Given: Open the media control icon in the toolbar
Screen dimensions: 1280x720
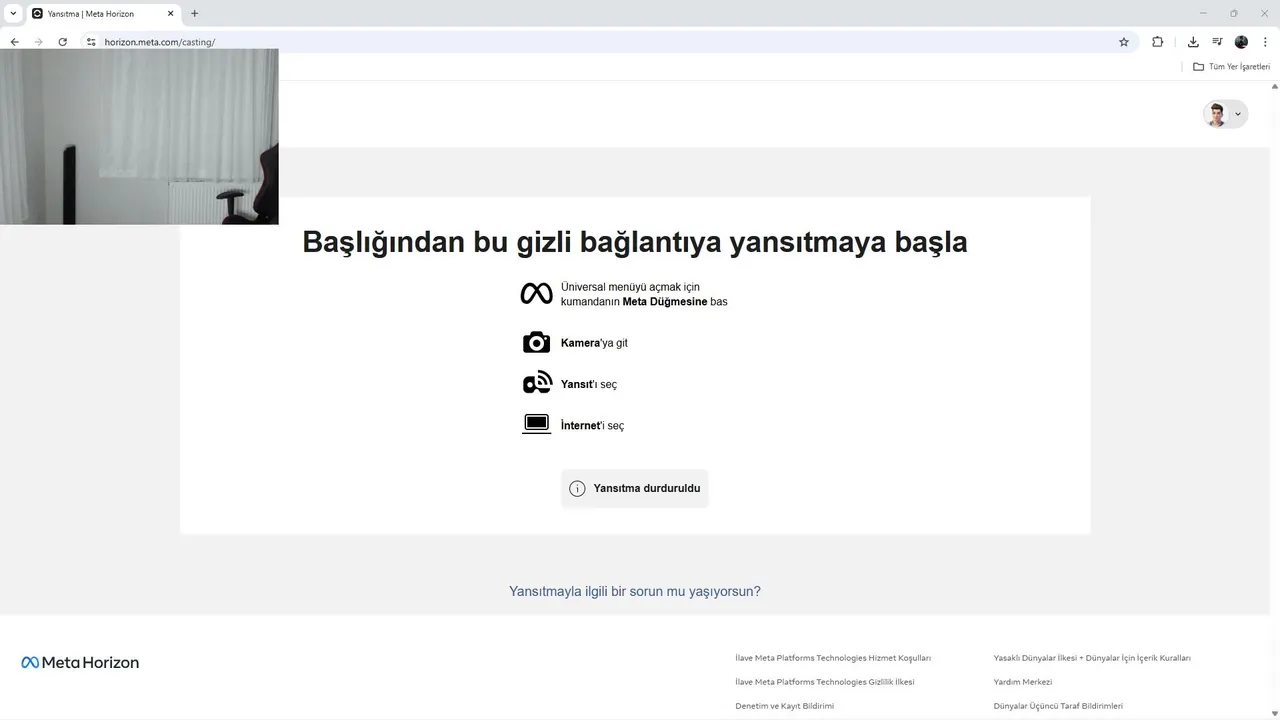Looking at the screenshot, I should [x=1217, y=42].
